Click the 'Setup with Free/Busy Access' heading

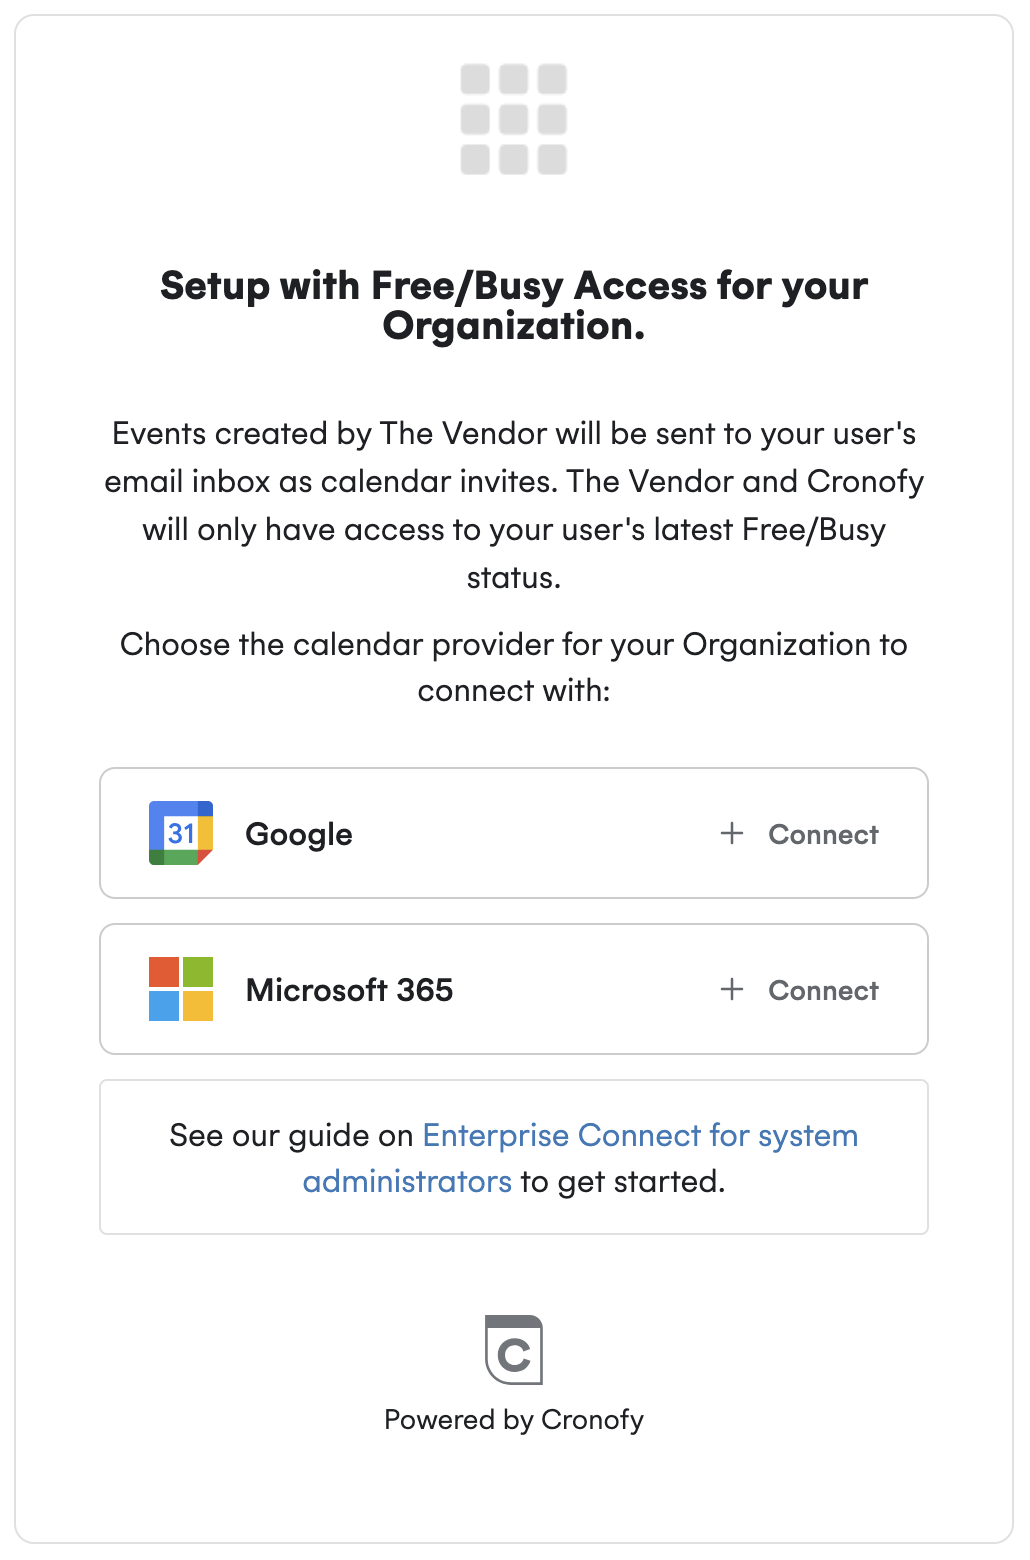(514, 286)
